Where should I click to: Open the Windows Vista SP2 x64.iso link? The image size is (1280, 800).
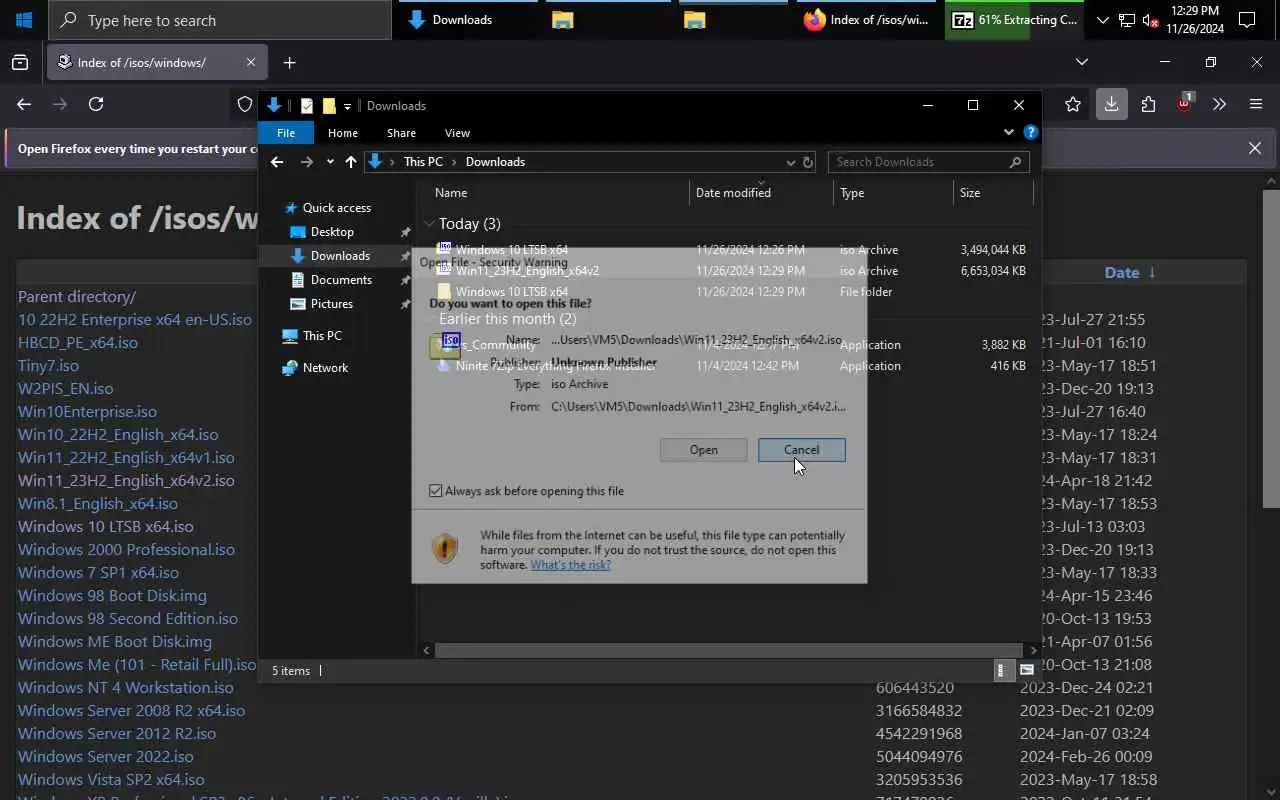111,779
